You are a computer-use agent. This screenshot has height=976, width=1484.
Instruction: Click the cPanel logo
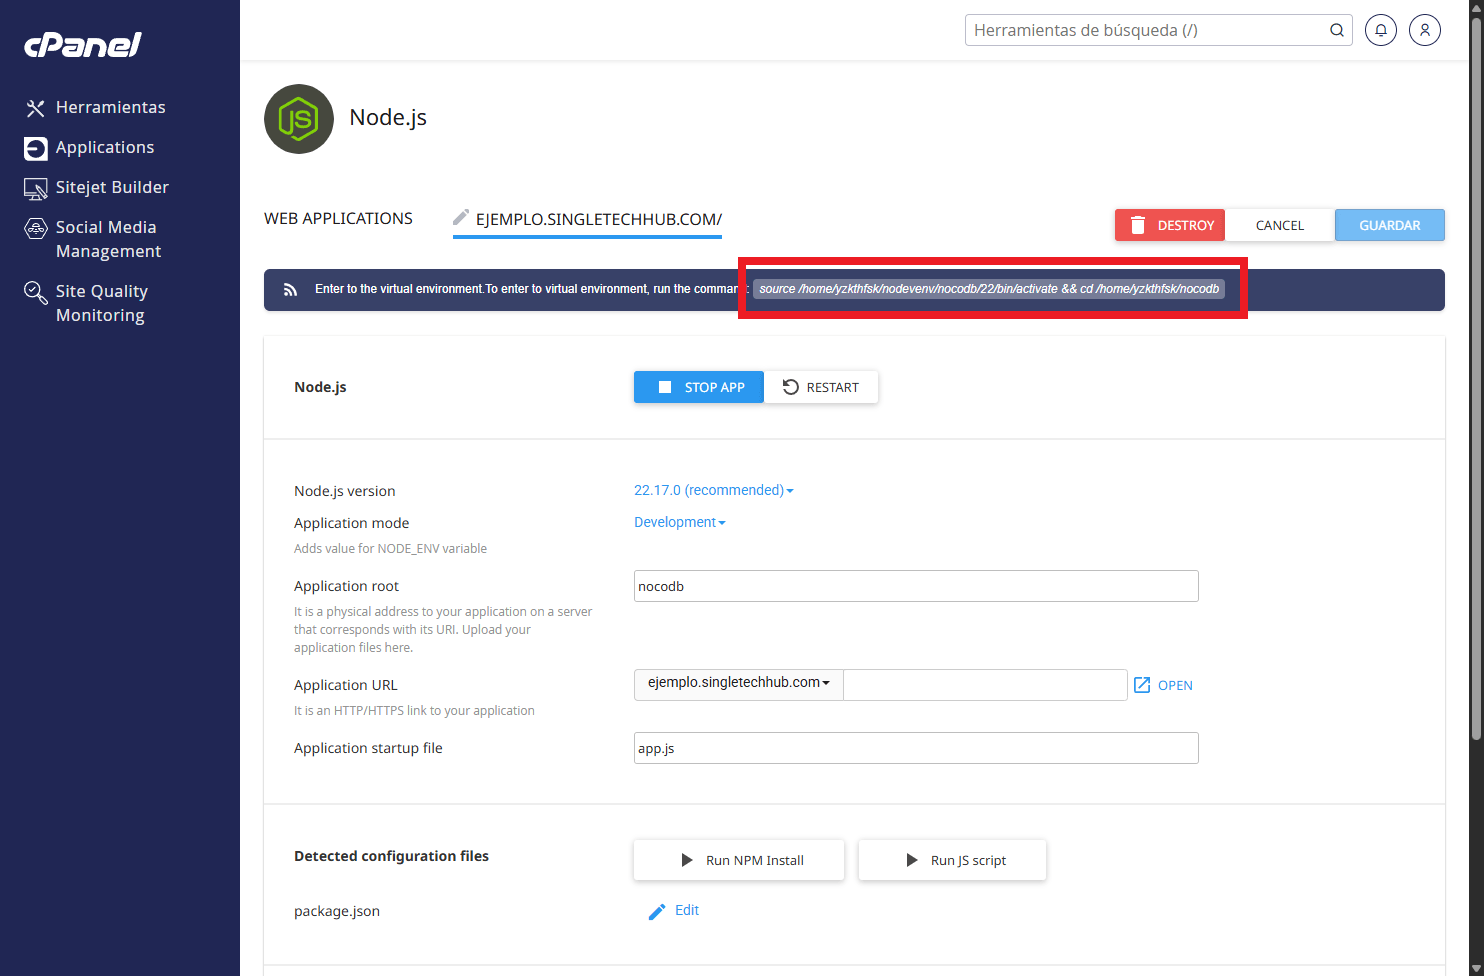[x=83, y=45]
